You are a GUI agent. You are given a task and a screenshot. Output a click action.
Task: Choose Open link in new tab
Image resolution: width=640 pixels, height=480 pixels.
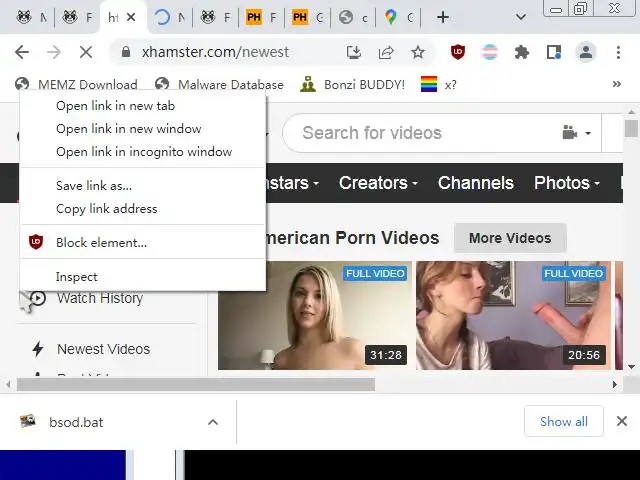click(x=143, y=106)
